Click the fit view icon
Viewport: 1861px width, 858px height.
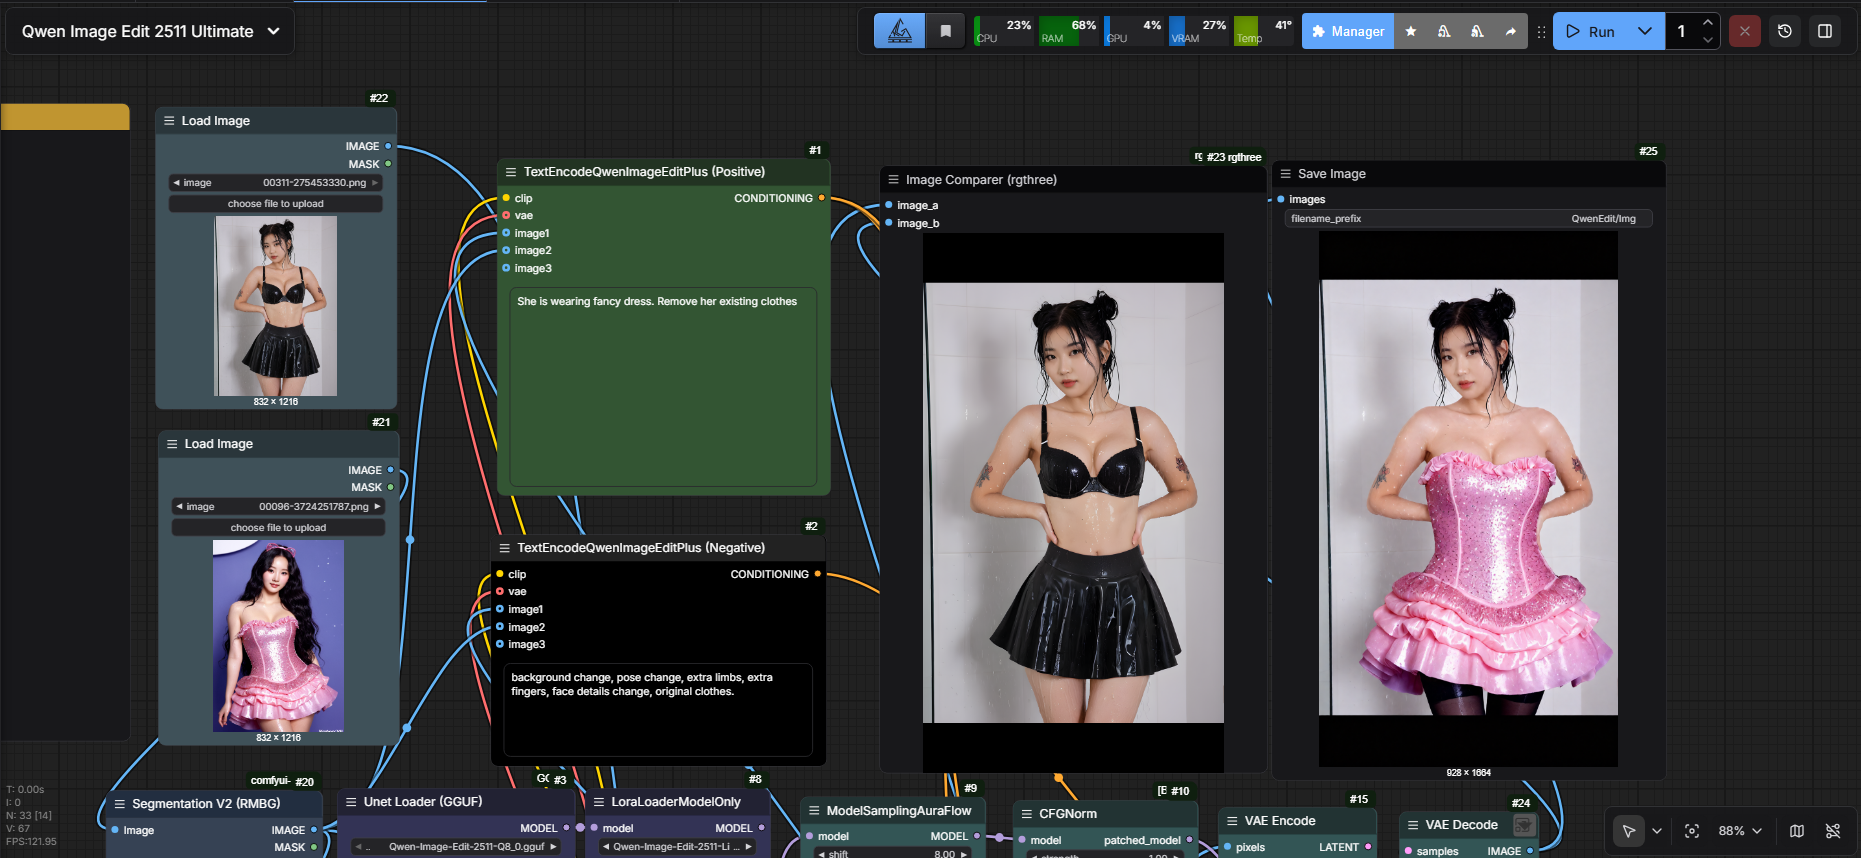[1692, 831]
